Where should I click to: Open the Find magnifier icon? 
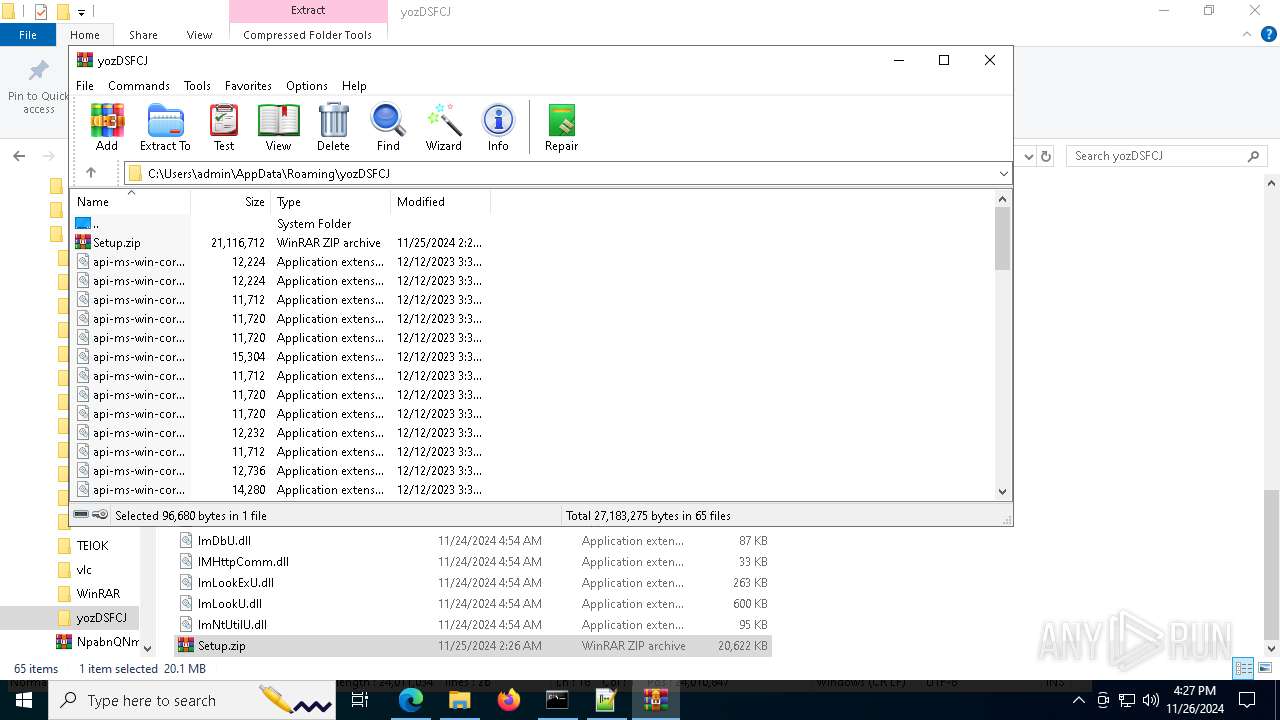388,127
